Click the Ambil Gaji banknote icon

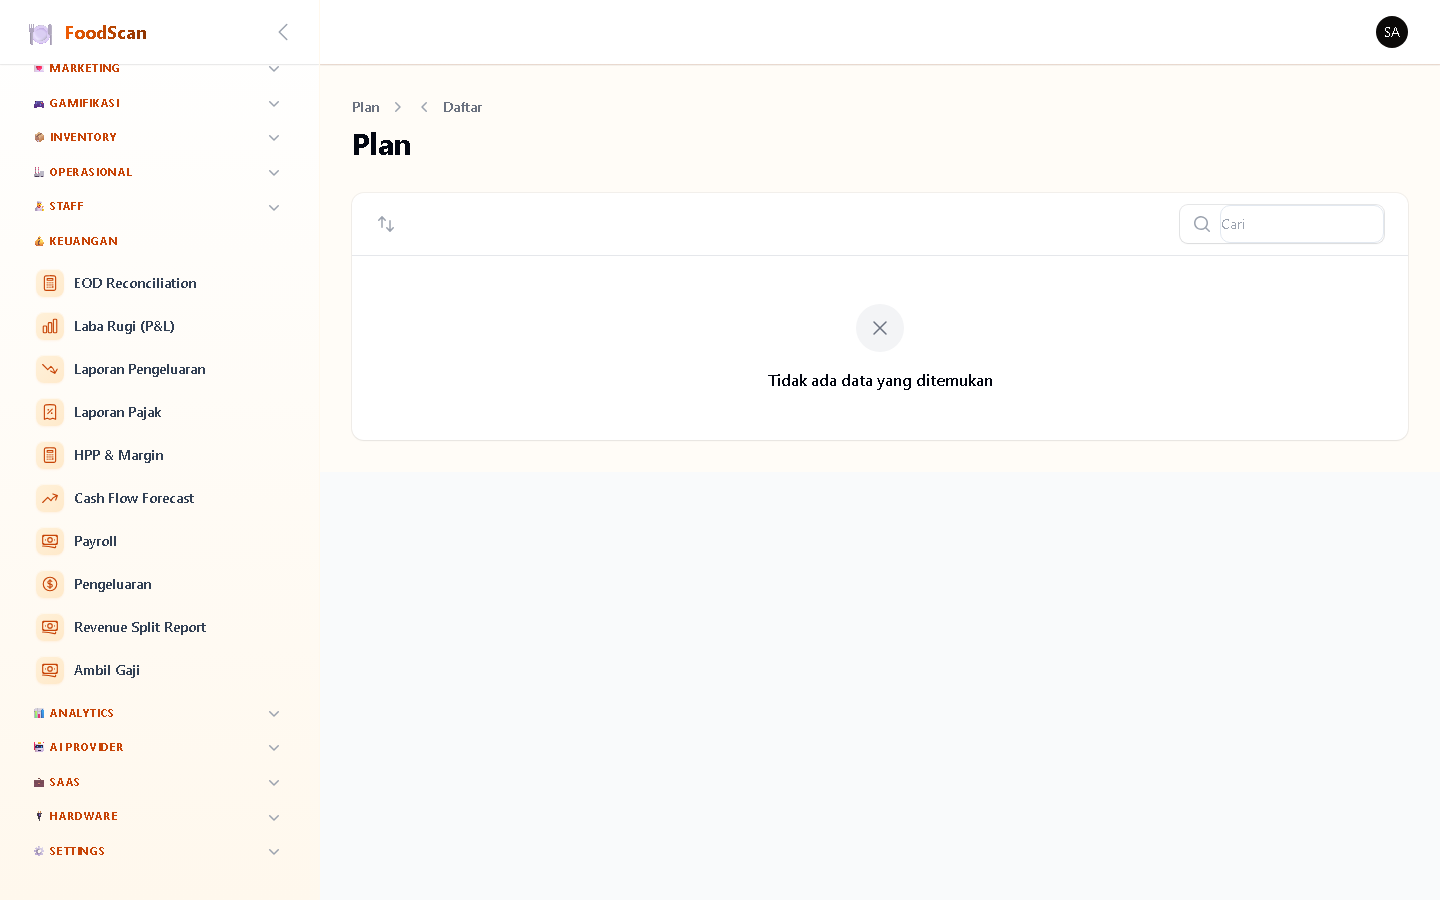coord(50,670)
